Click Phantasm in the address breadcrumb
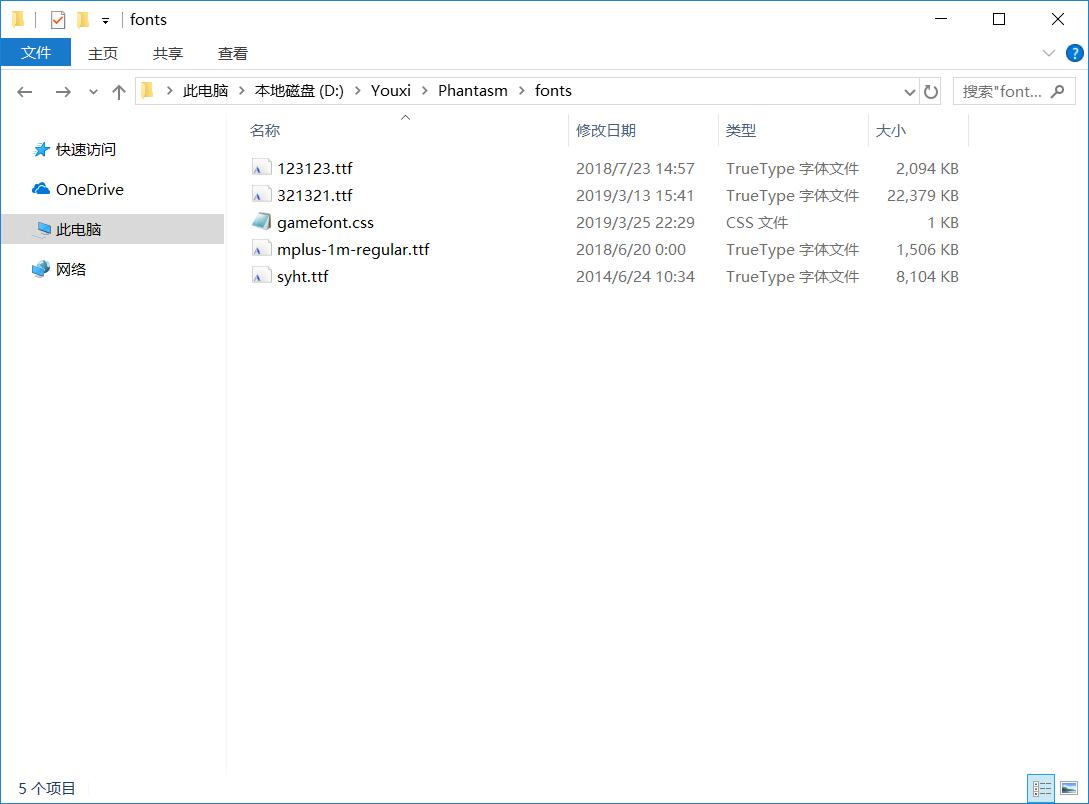This screenshot has width=1089, height=804. 473,91
